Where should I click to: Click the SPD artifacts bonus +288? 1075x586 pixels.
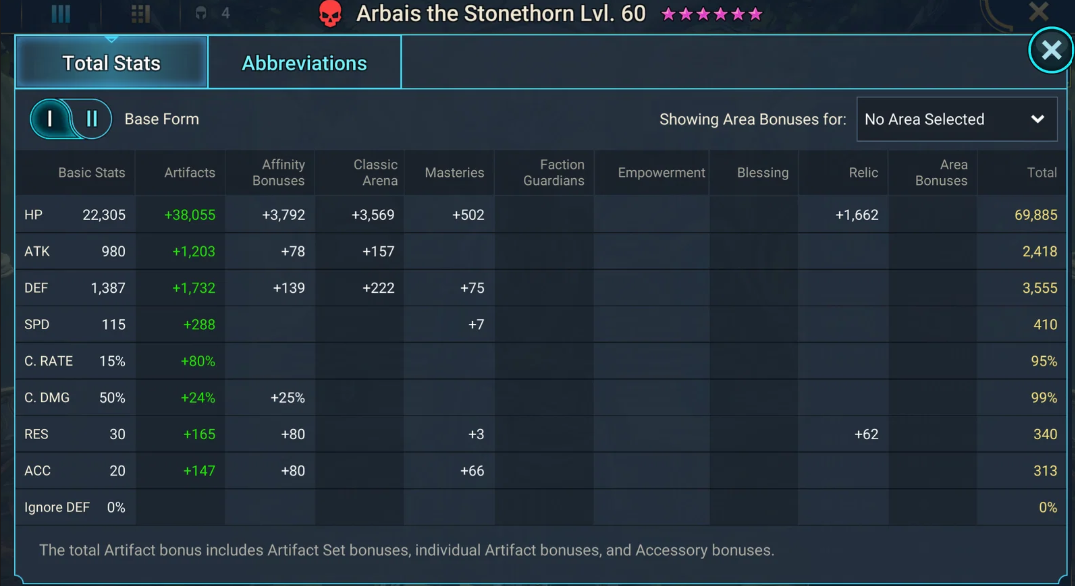(x=199, y=325)
